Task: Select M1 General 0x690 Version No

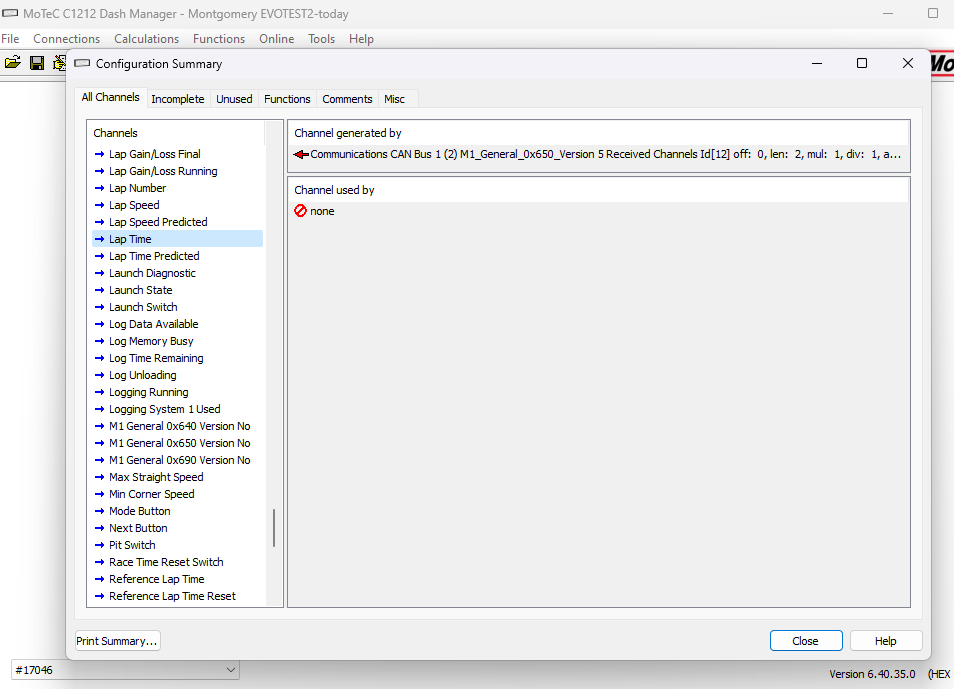Action: point(178,461)
